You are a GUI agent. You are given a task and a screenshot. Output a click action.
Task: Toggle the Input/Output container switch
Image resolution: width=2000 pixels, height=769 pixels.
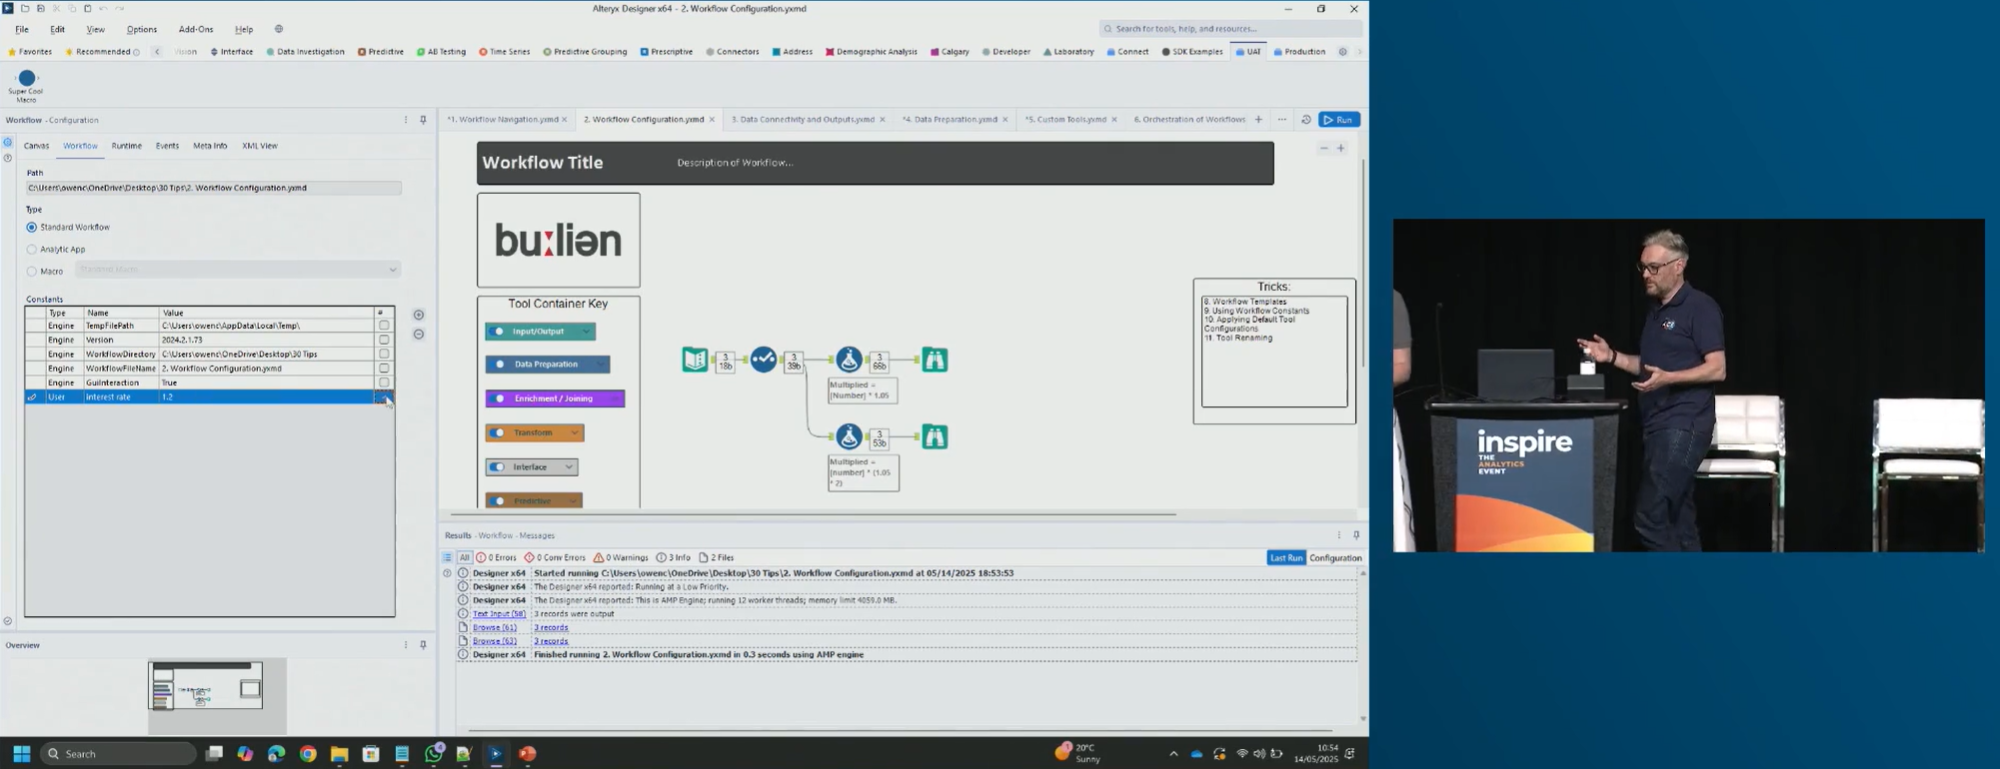[498, 331]
